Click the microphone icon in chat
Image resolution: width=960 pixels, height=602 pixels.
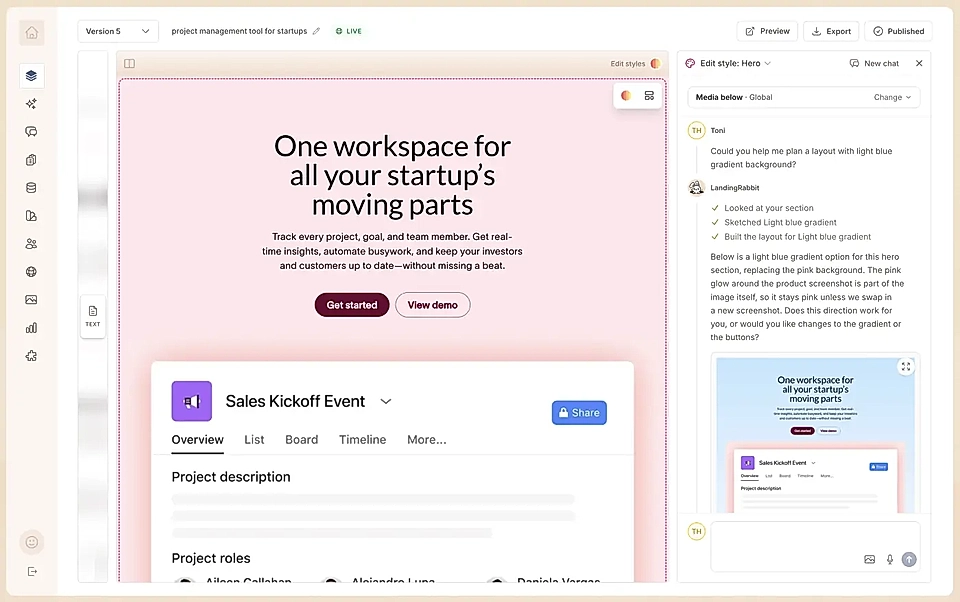tap(890, 559)
